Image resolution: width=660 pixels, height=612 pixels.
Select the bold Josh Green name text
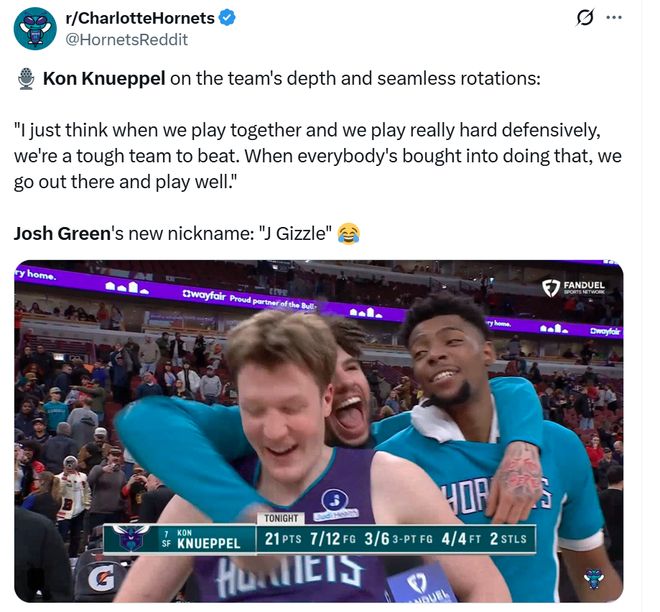point(62,234)
